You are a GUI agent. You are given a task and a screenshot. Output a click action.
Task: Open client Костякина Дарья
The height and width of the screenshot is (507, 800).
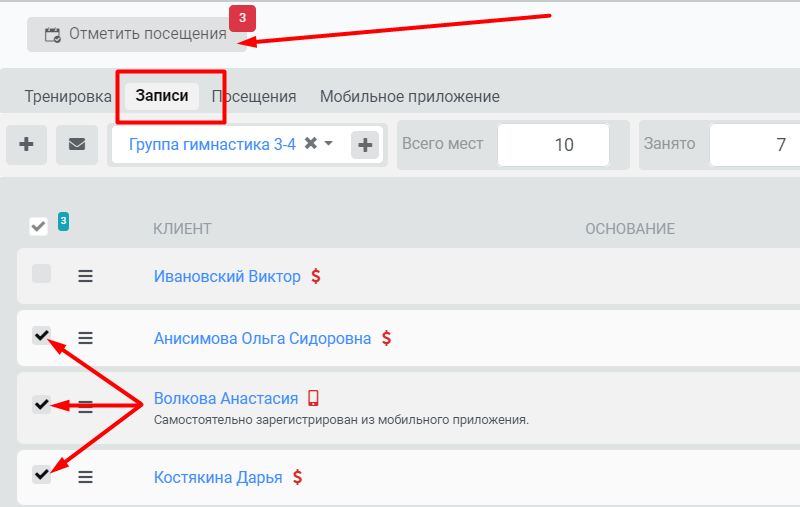point(218,477)
